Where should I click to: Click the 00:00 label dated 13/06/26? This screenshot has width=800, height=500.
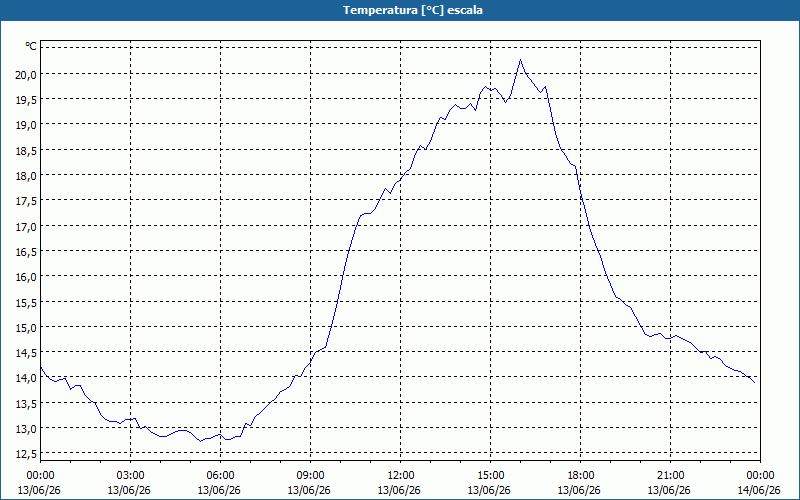click(x=40, y=476)
